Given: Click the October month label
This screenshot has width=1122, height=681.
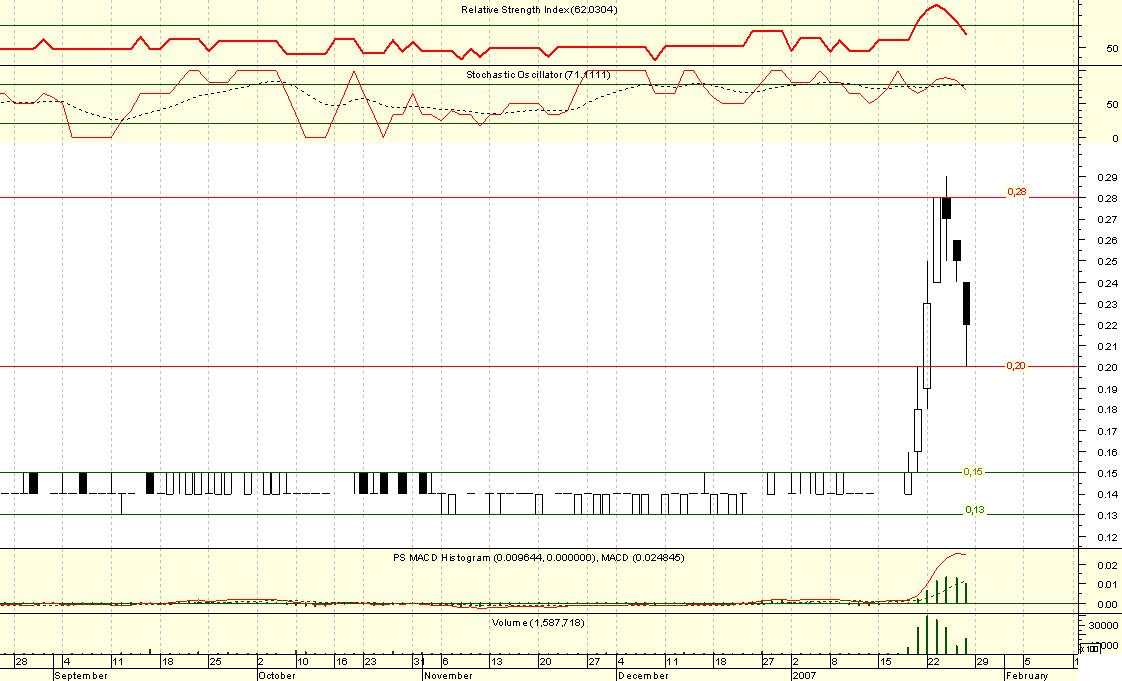Looking at the screenshot, I should click(x=277, y=675).
